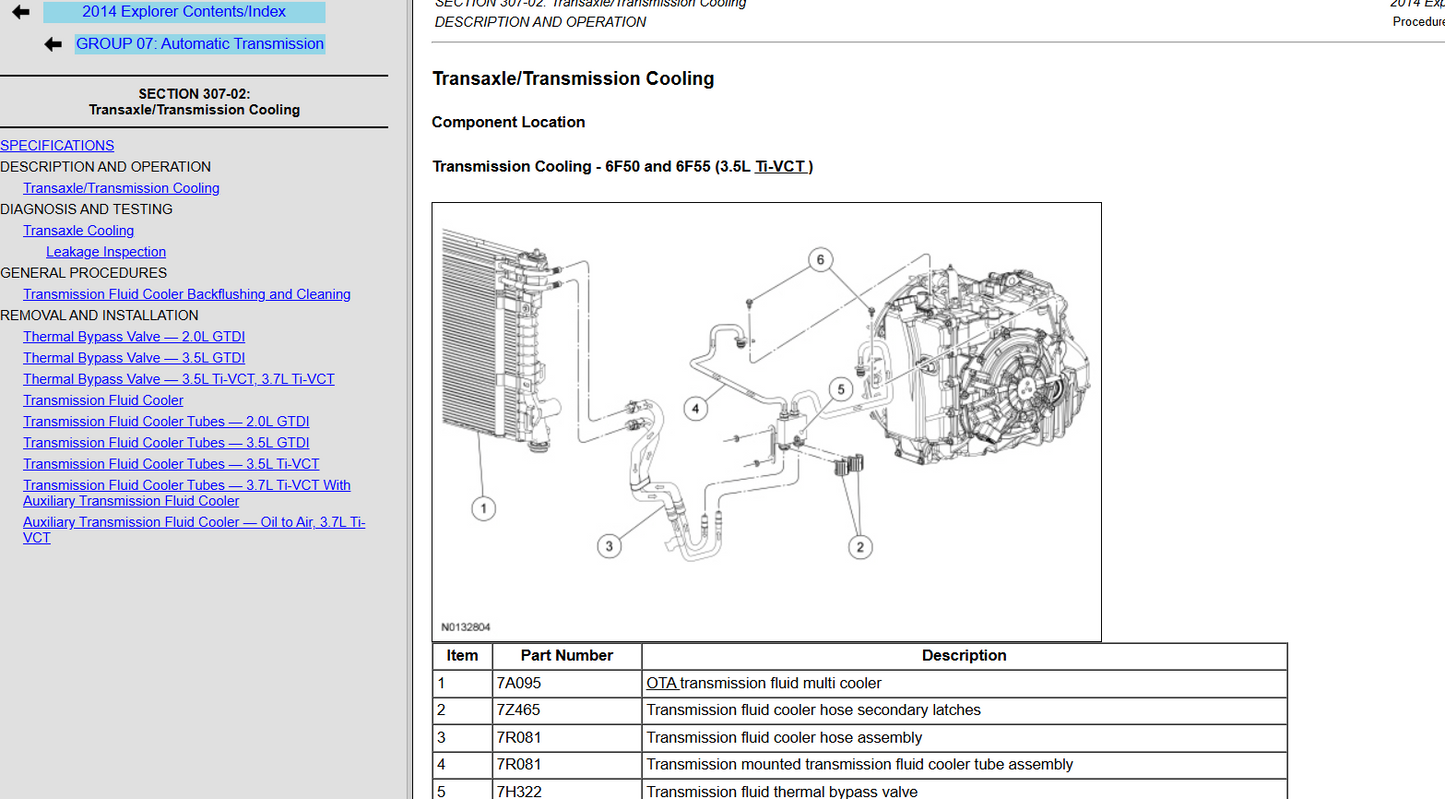1445x799 pixels.
Task: Click the Ti-VCT abbreviation in heading
Action: [780, 167]
